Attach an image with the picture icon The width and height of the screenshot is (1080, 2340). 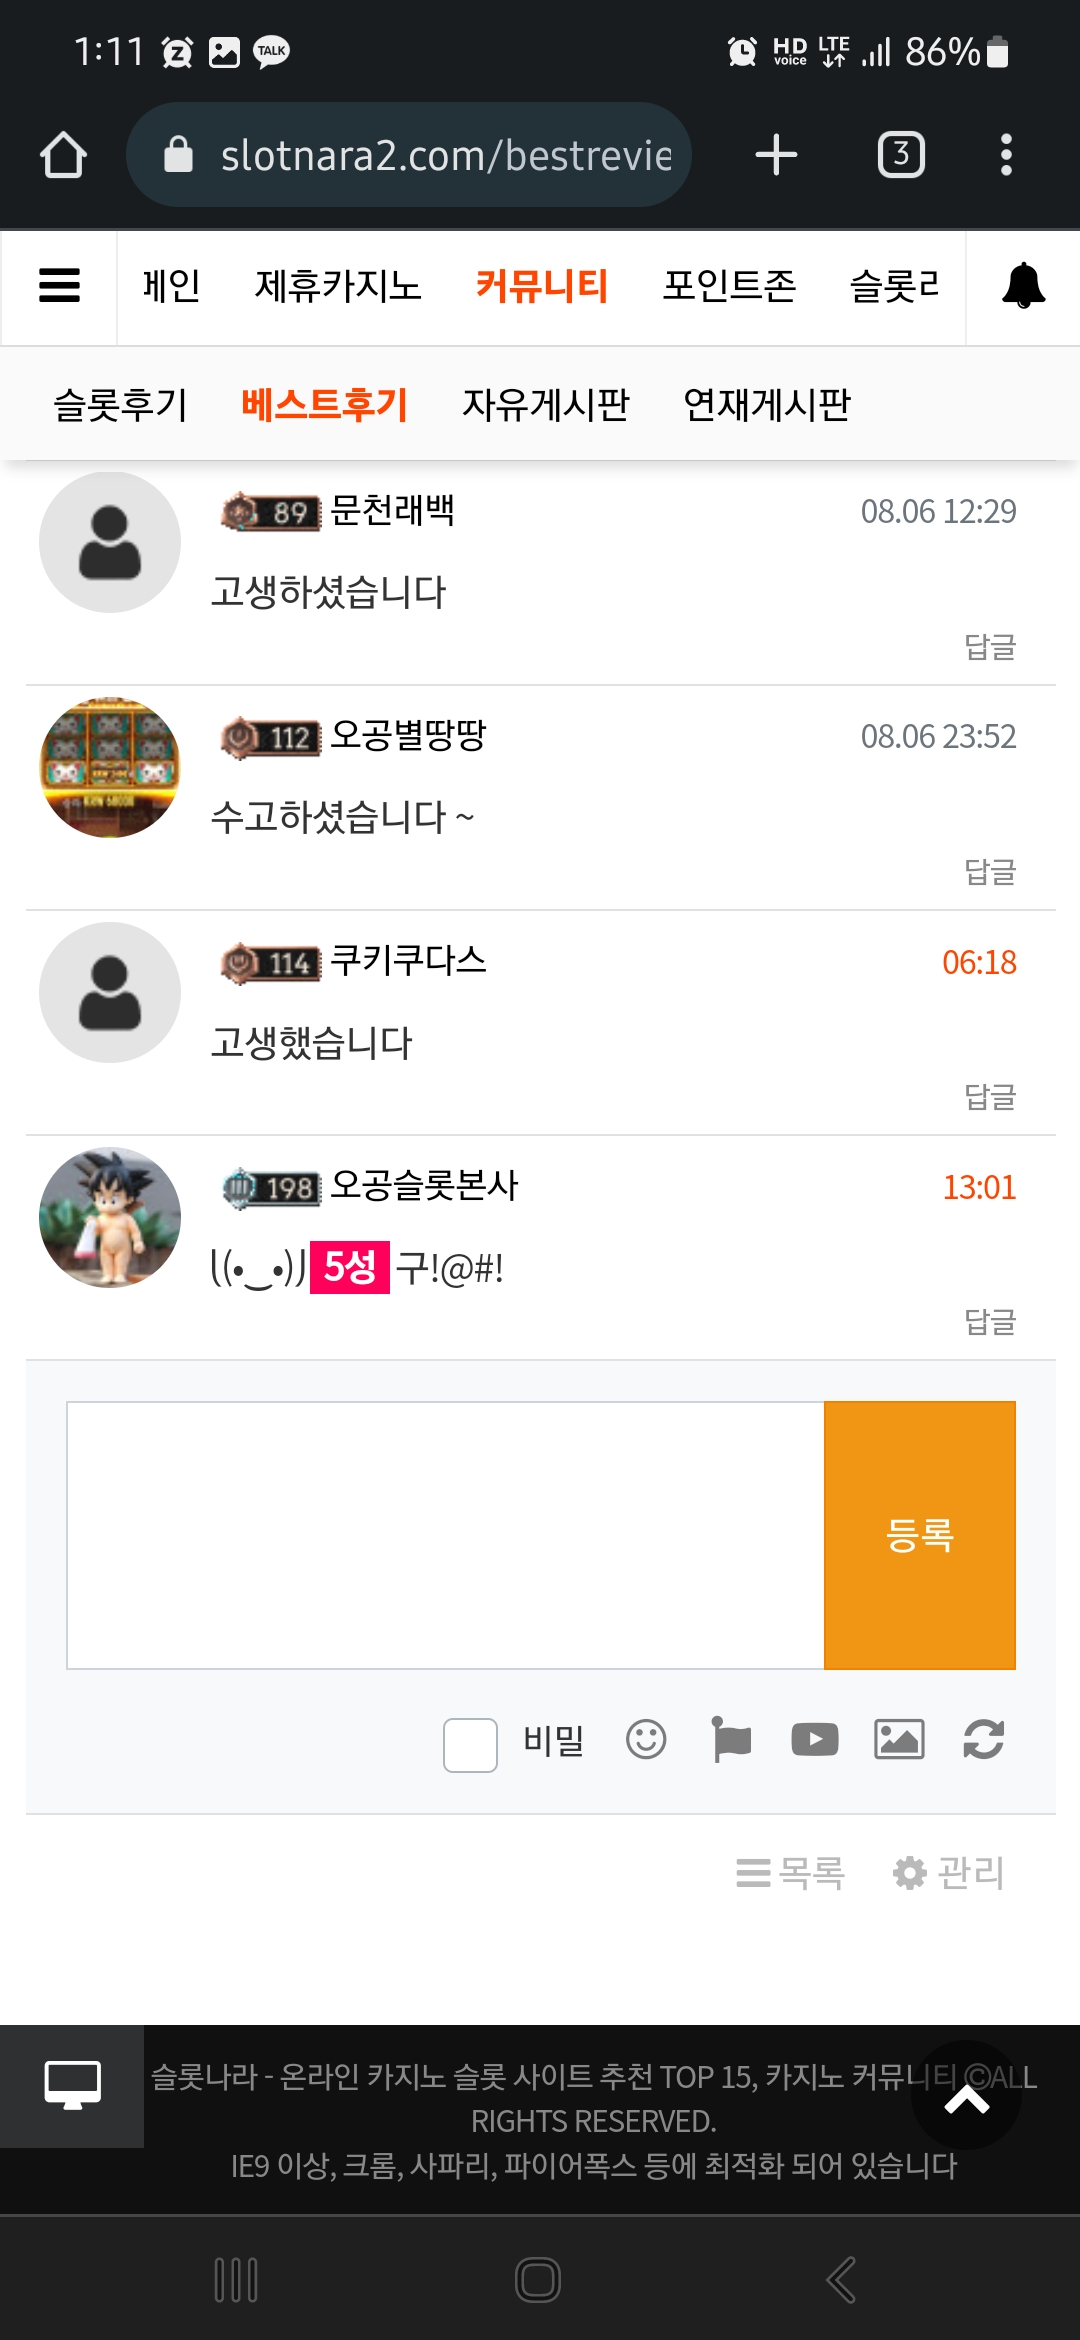coord(899,1740)
